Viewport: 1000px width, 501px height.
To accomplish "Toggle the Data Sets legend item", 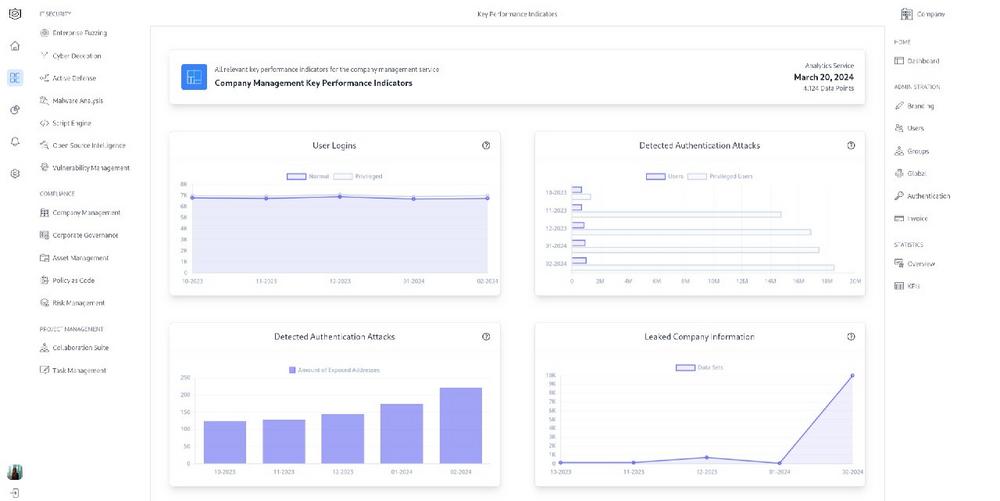I will coord(699,368).
